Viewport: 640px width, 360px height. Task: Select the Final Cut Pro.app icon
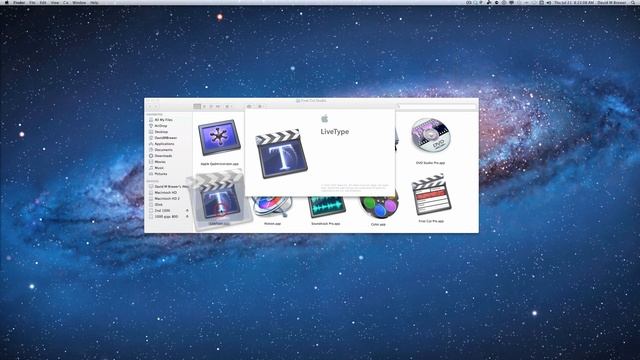pos(431,196)
